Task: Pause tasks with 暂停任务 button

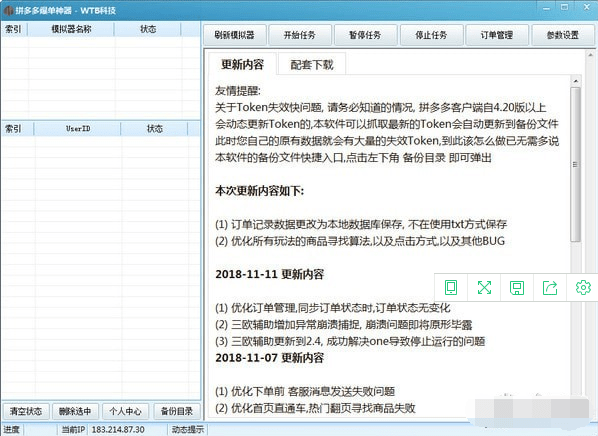Action: click(365, 35)
